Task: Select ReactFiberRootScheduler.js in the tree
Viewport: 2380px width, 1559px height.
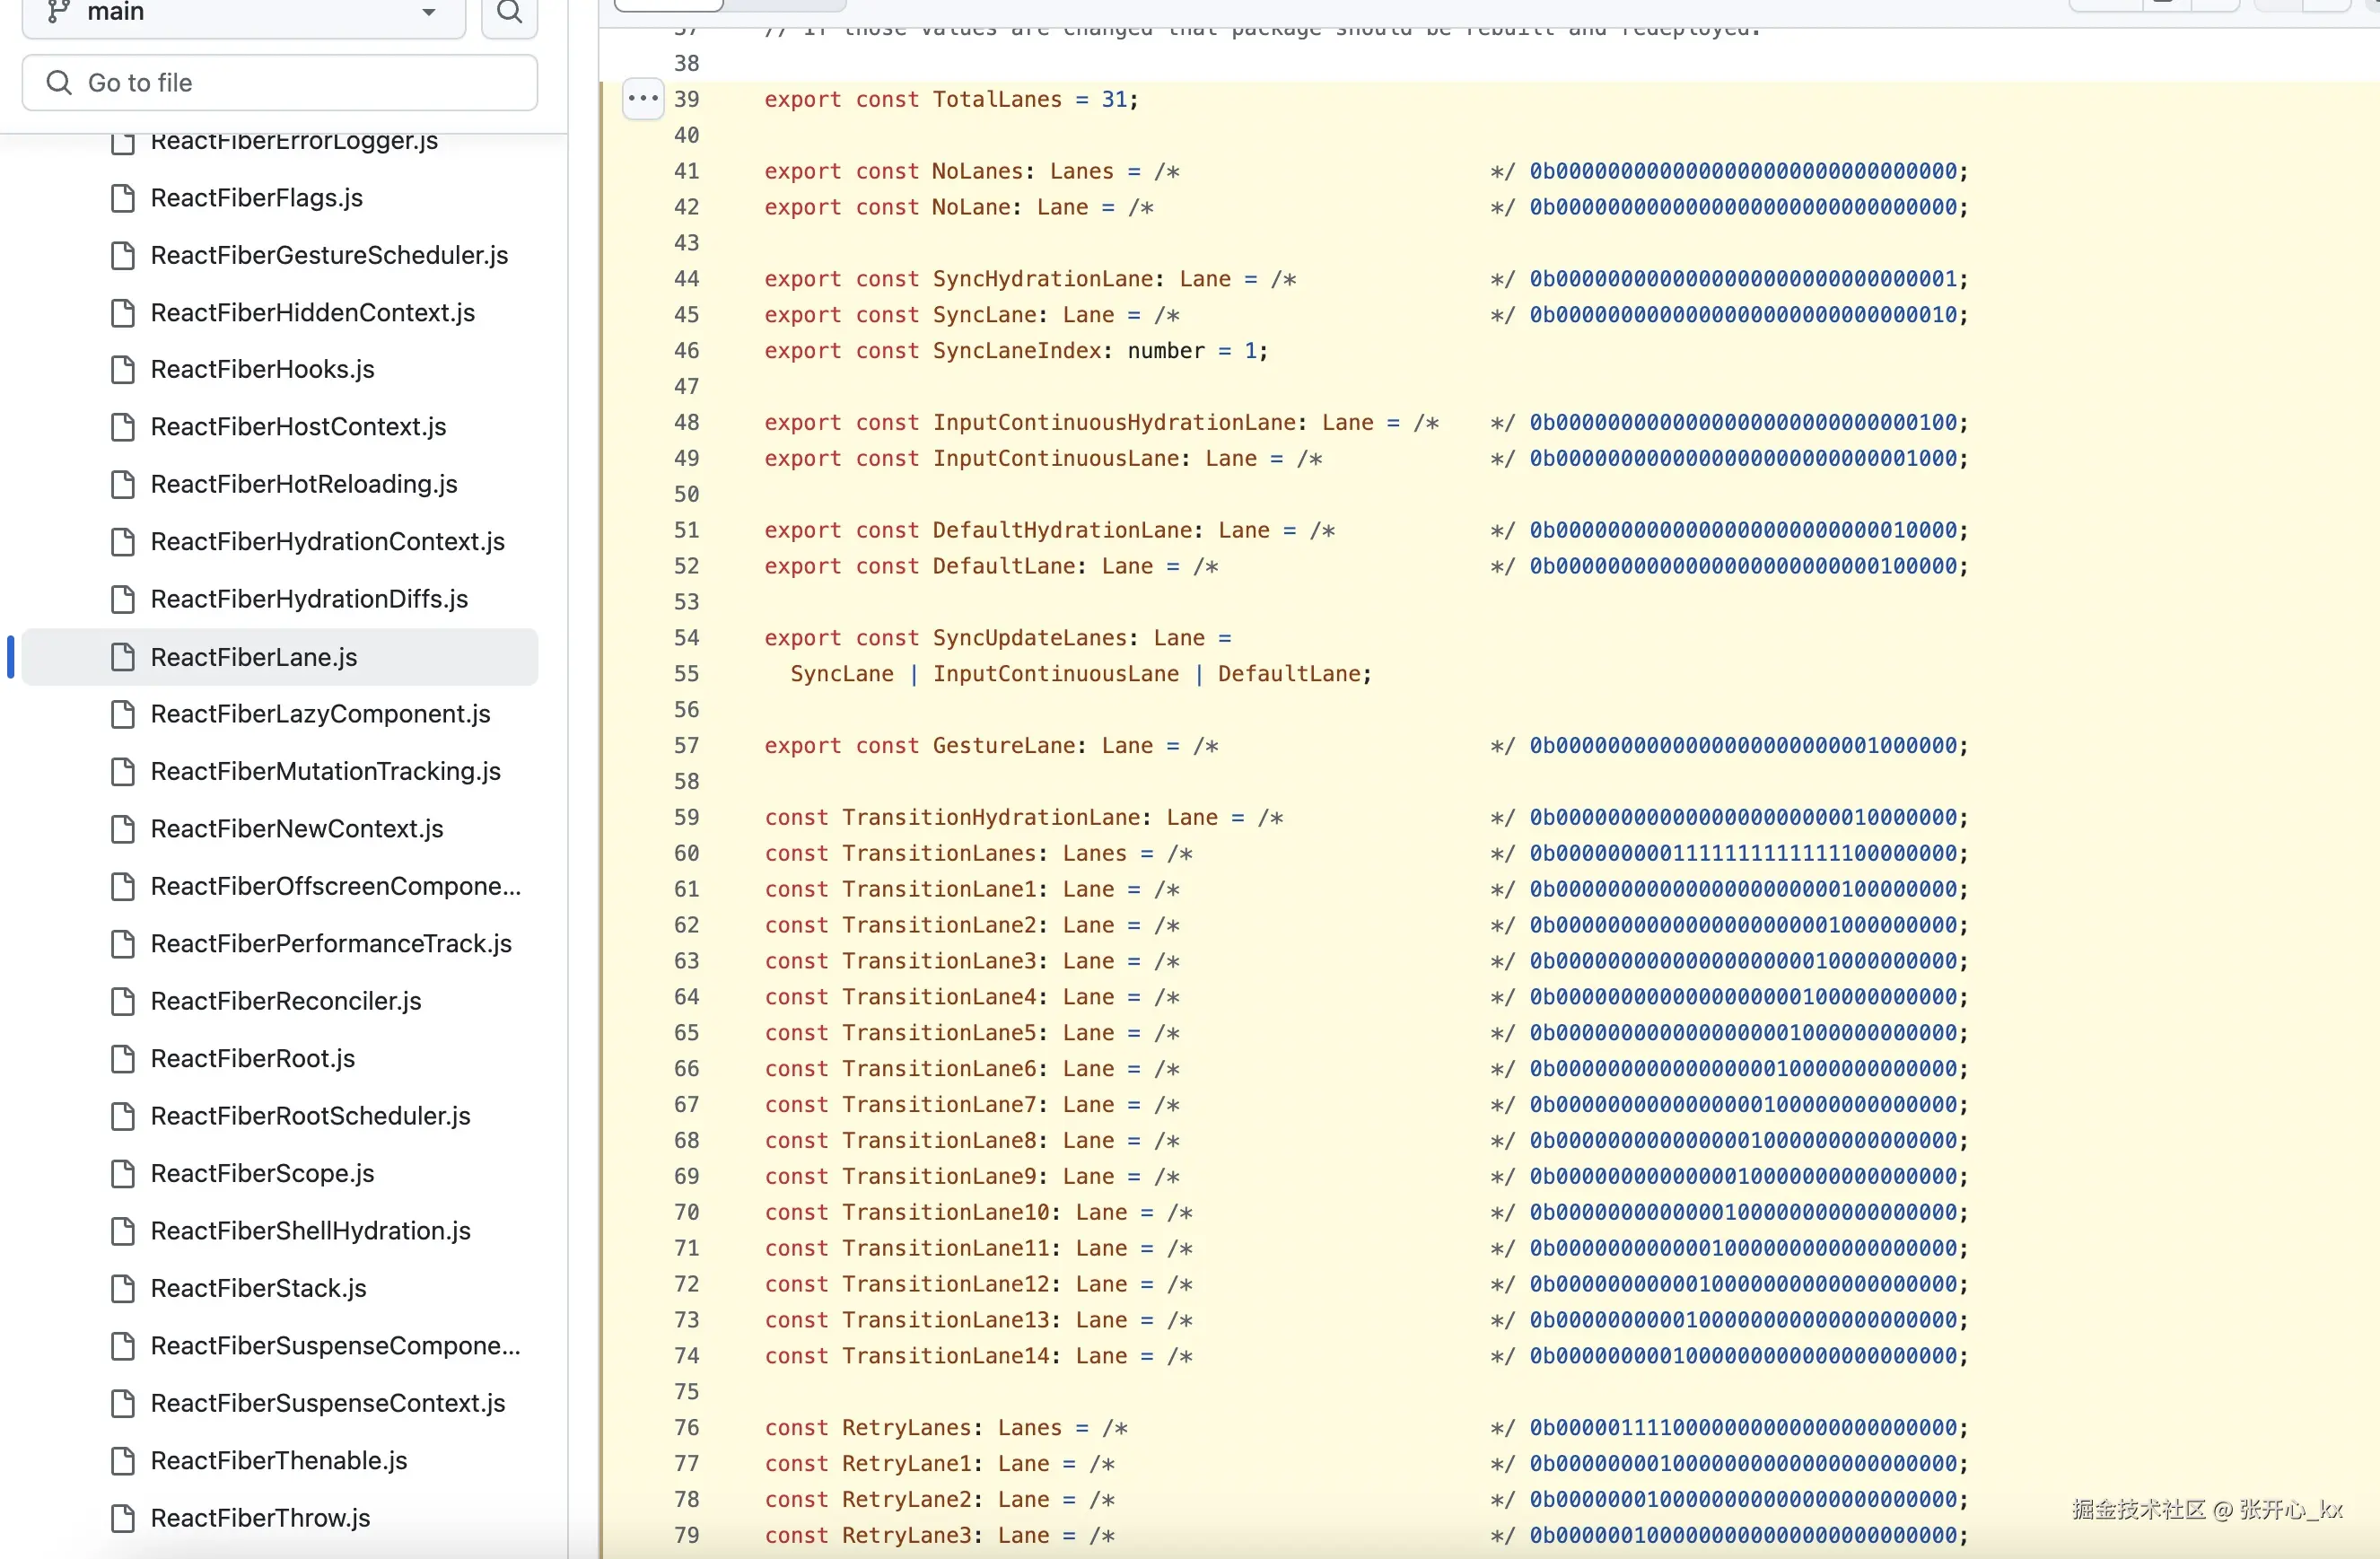Action: point(310,1116)
